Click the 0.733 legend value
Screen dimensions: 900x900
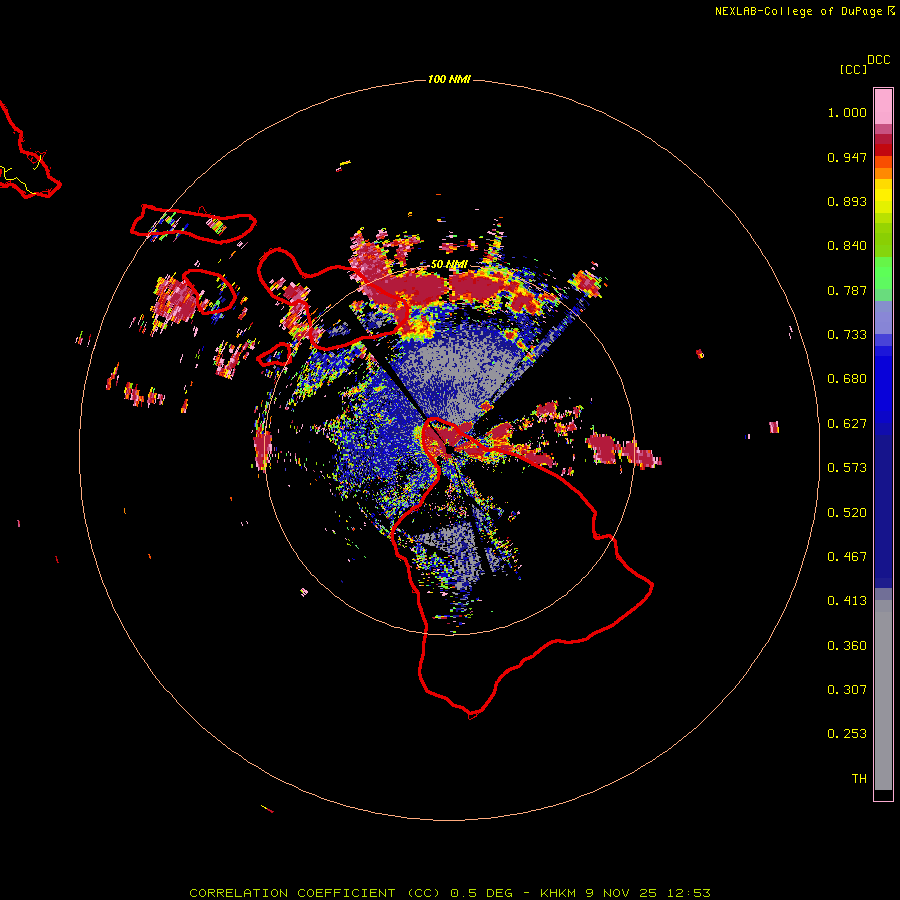coord(847,335)
